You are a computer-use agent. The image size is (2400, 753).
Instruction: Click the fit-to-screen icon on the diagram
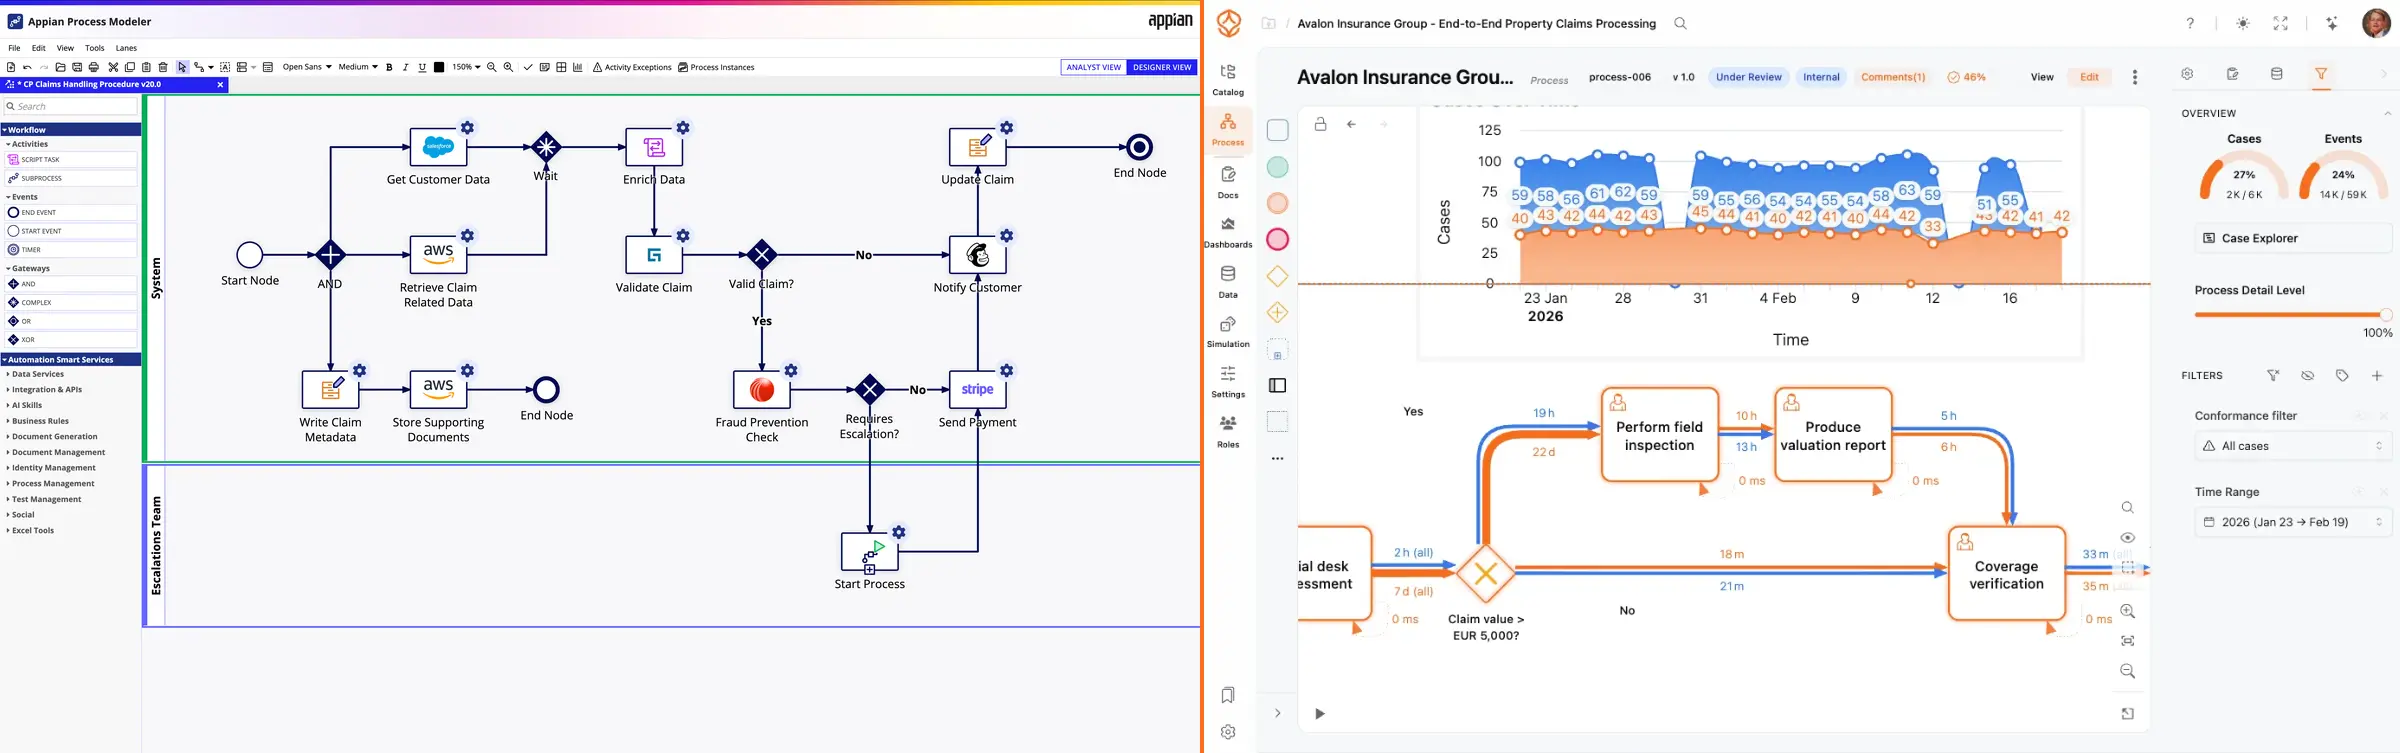(x=2128, y=641)
